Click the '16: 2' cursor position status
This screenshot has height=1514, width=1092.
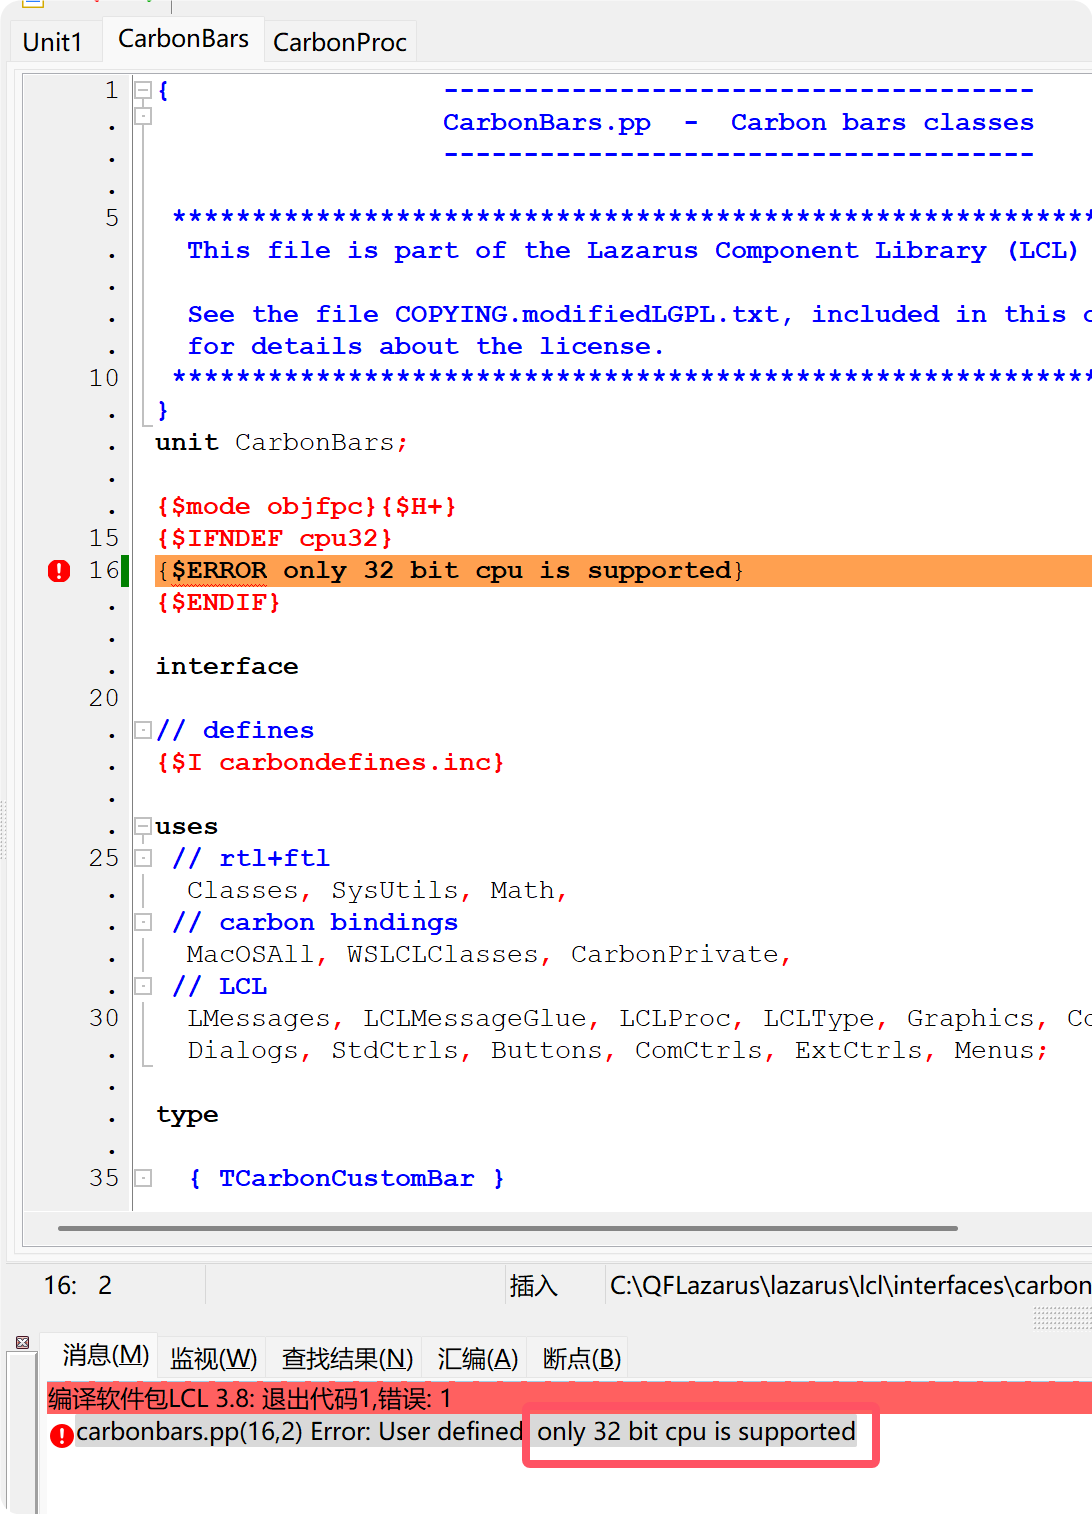[78, 1285]
